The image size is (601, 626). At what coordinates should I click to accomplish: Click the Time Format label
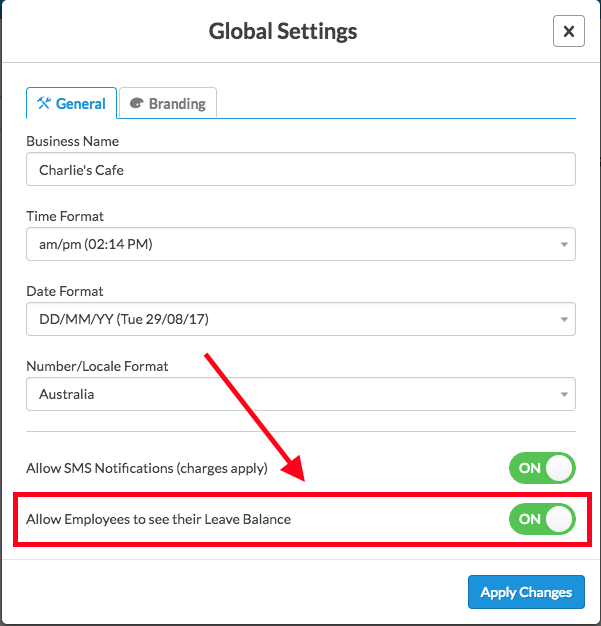click(x=65, y=216)
